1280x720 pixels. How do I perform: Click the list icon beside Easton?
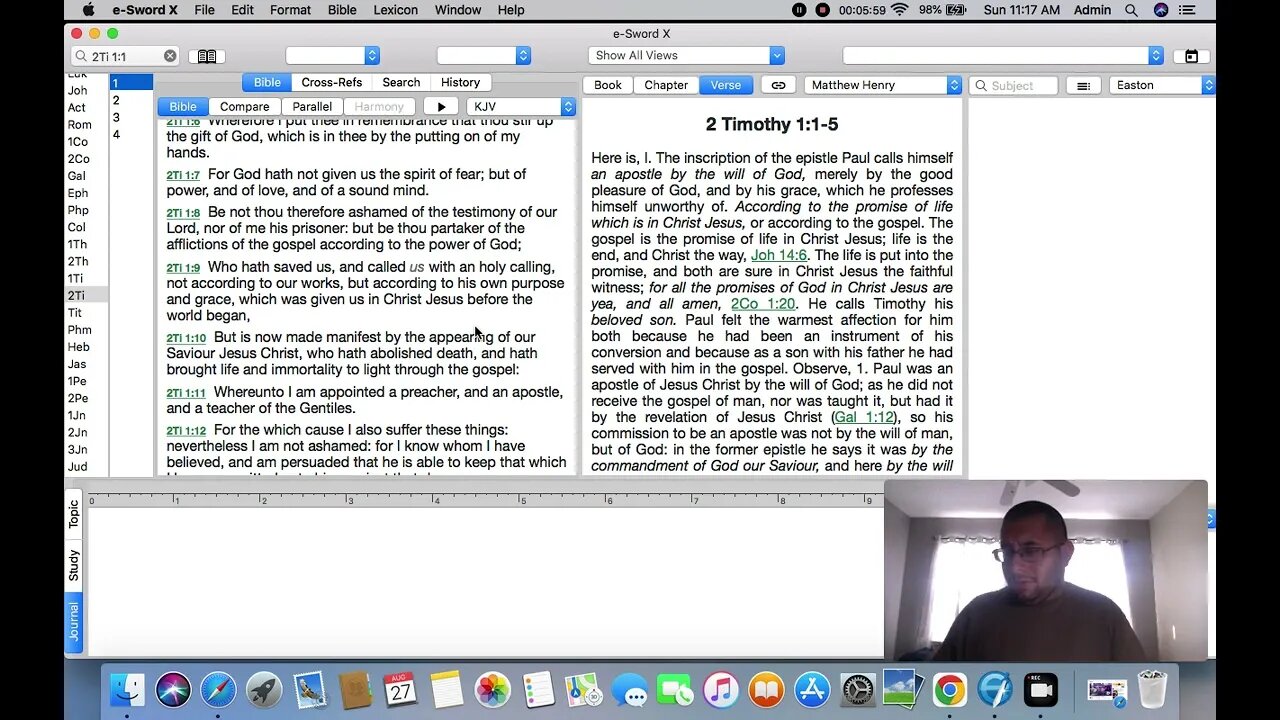pos(1083,86)
